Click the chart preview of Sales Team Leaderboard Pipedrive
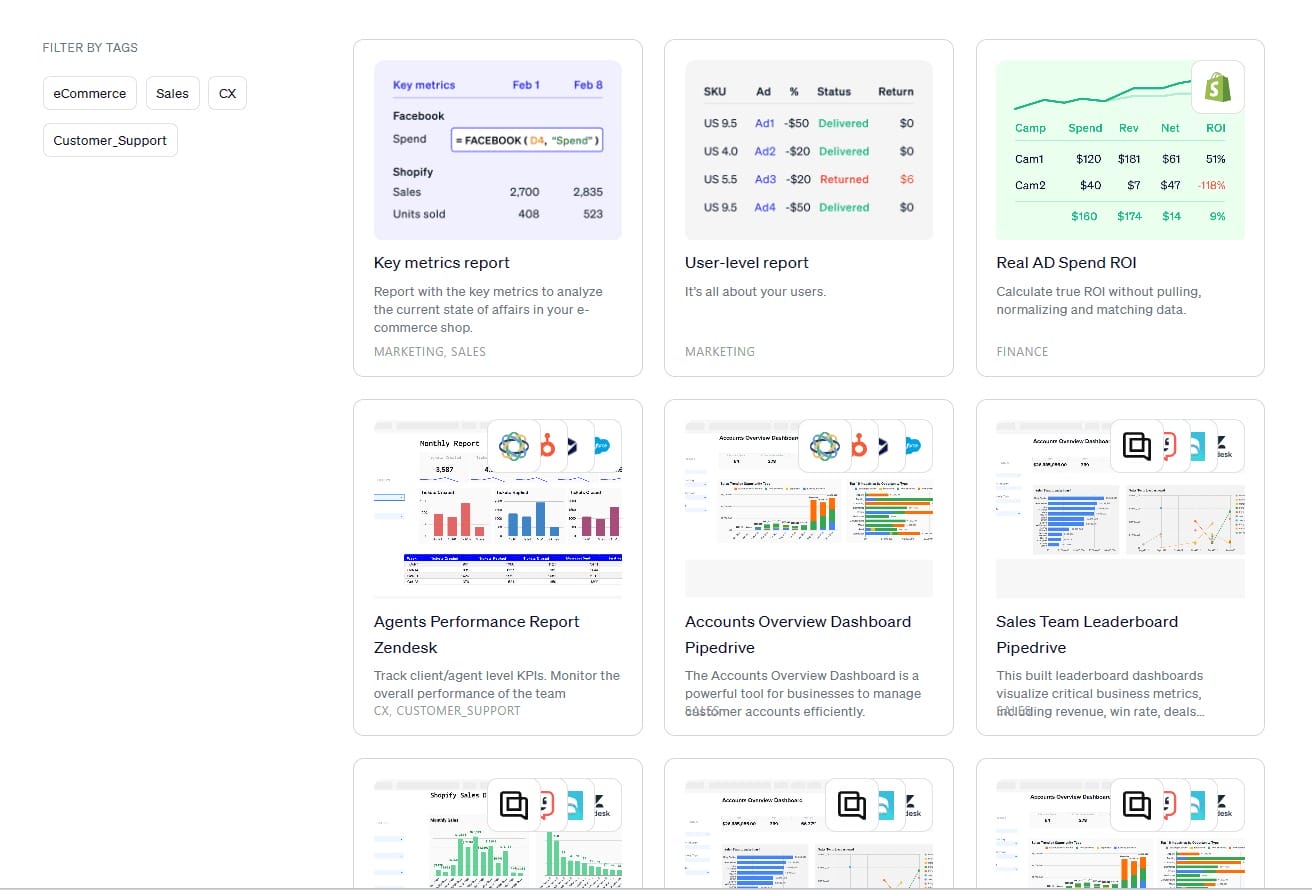The width and height of the screenshot is (1312, 890). (1120, 509)
